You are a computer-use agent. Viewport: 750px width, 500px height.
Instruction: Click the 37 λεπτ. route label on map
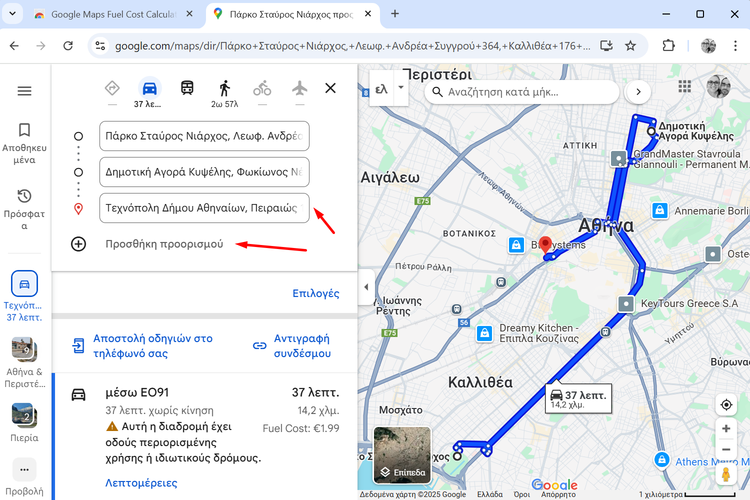pos(579,398)
